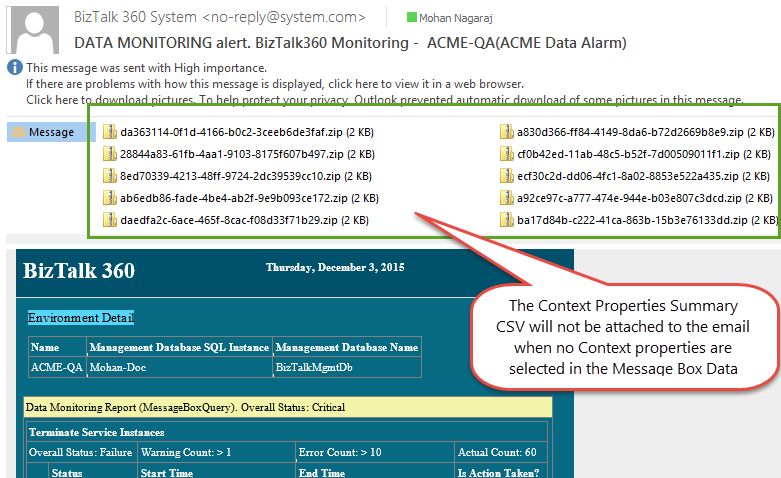This screenshot has height=478, width=781.
Task: Click zip icon for a92ce97c-a777-474e attachment
Action: click(507, 198)
